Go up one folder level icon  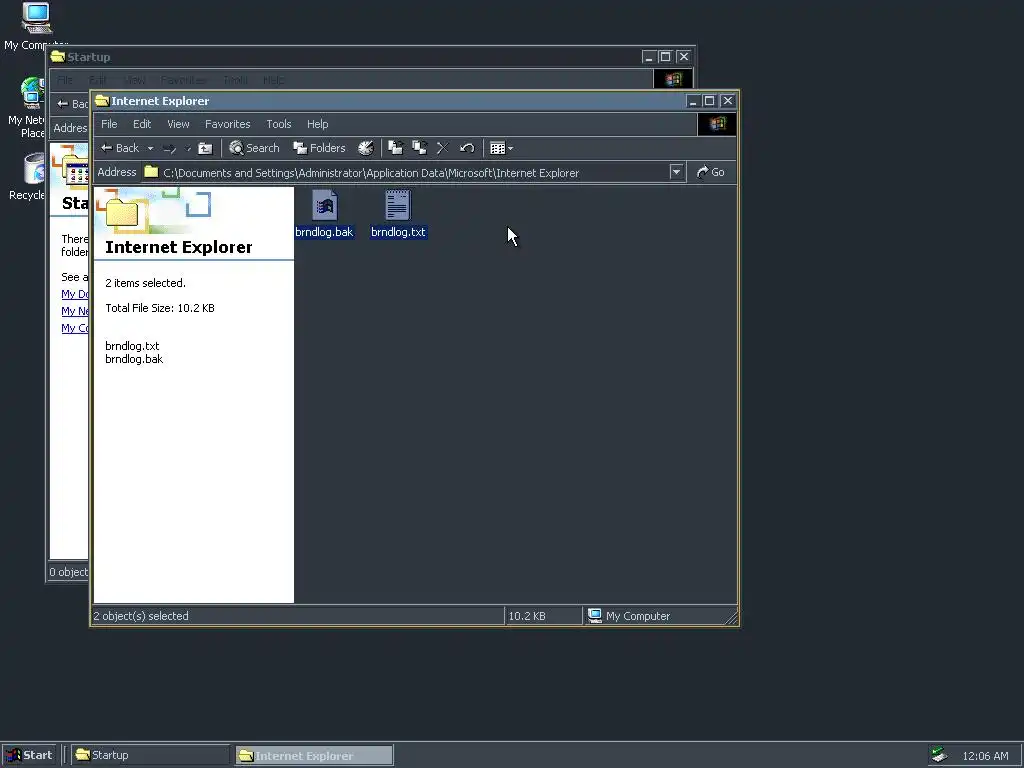205,148
